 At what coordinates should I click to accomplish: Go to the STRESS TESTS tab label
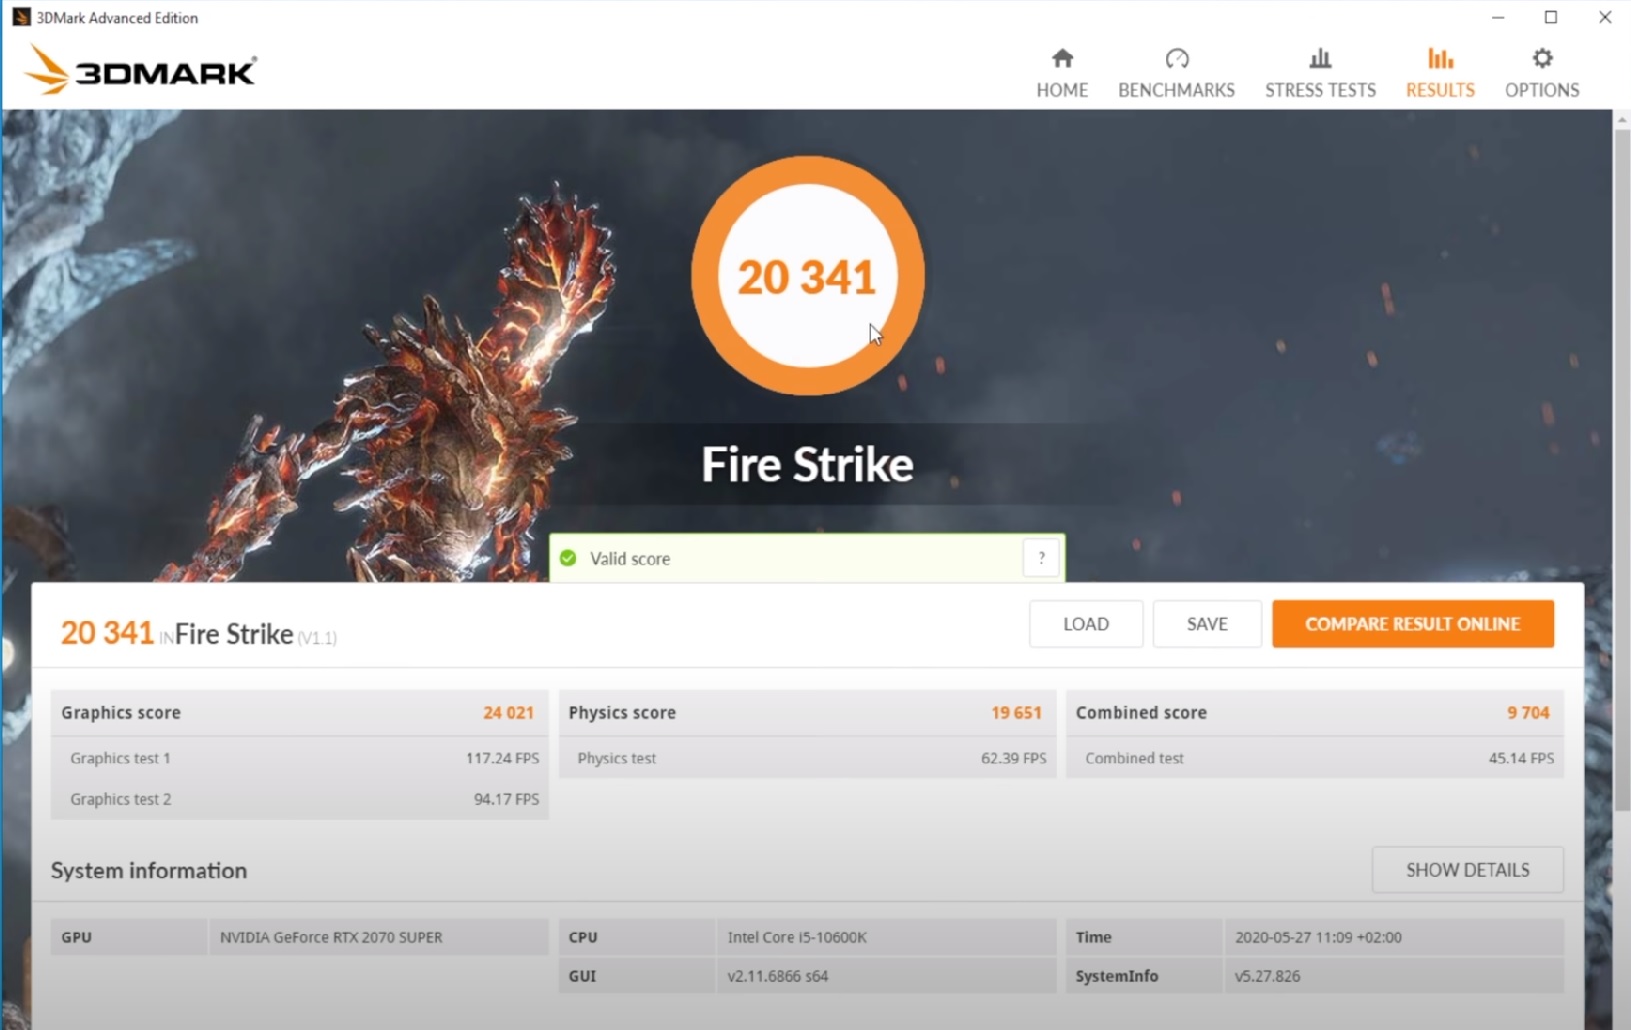pyautogui.click(x=1320, y=90)
